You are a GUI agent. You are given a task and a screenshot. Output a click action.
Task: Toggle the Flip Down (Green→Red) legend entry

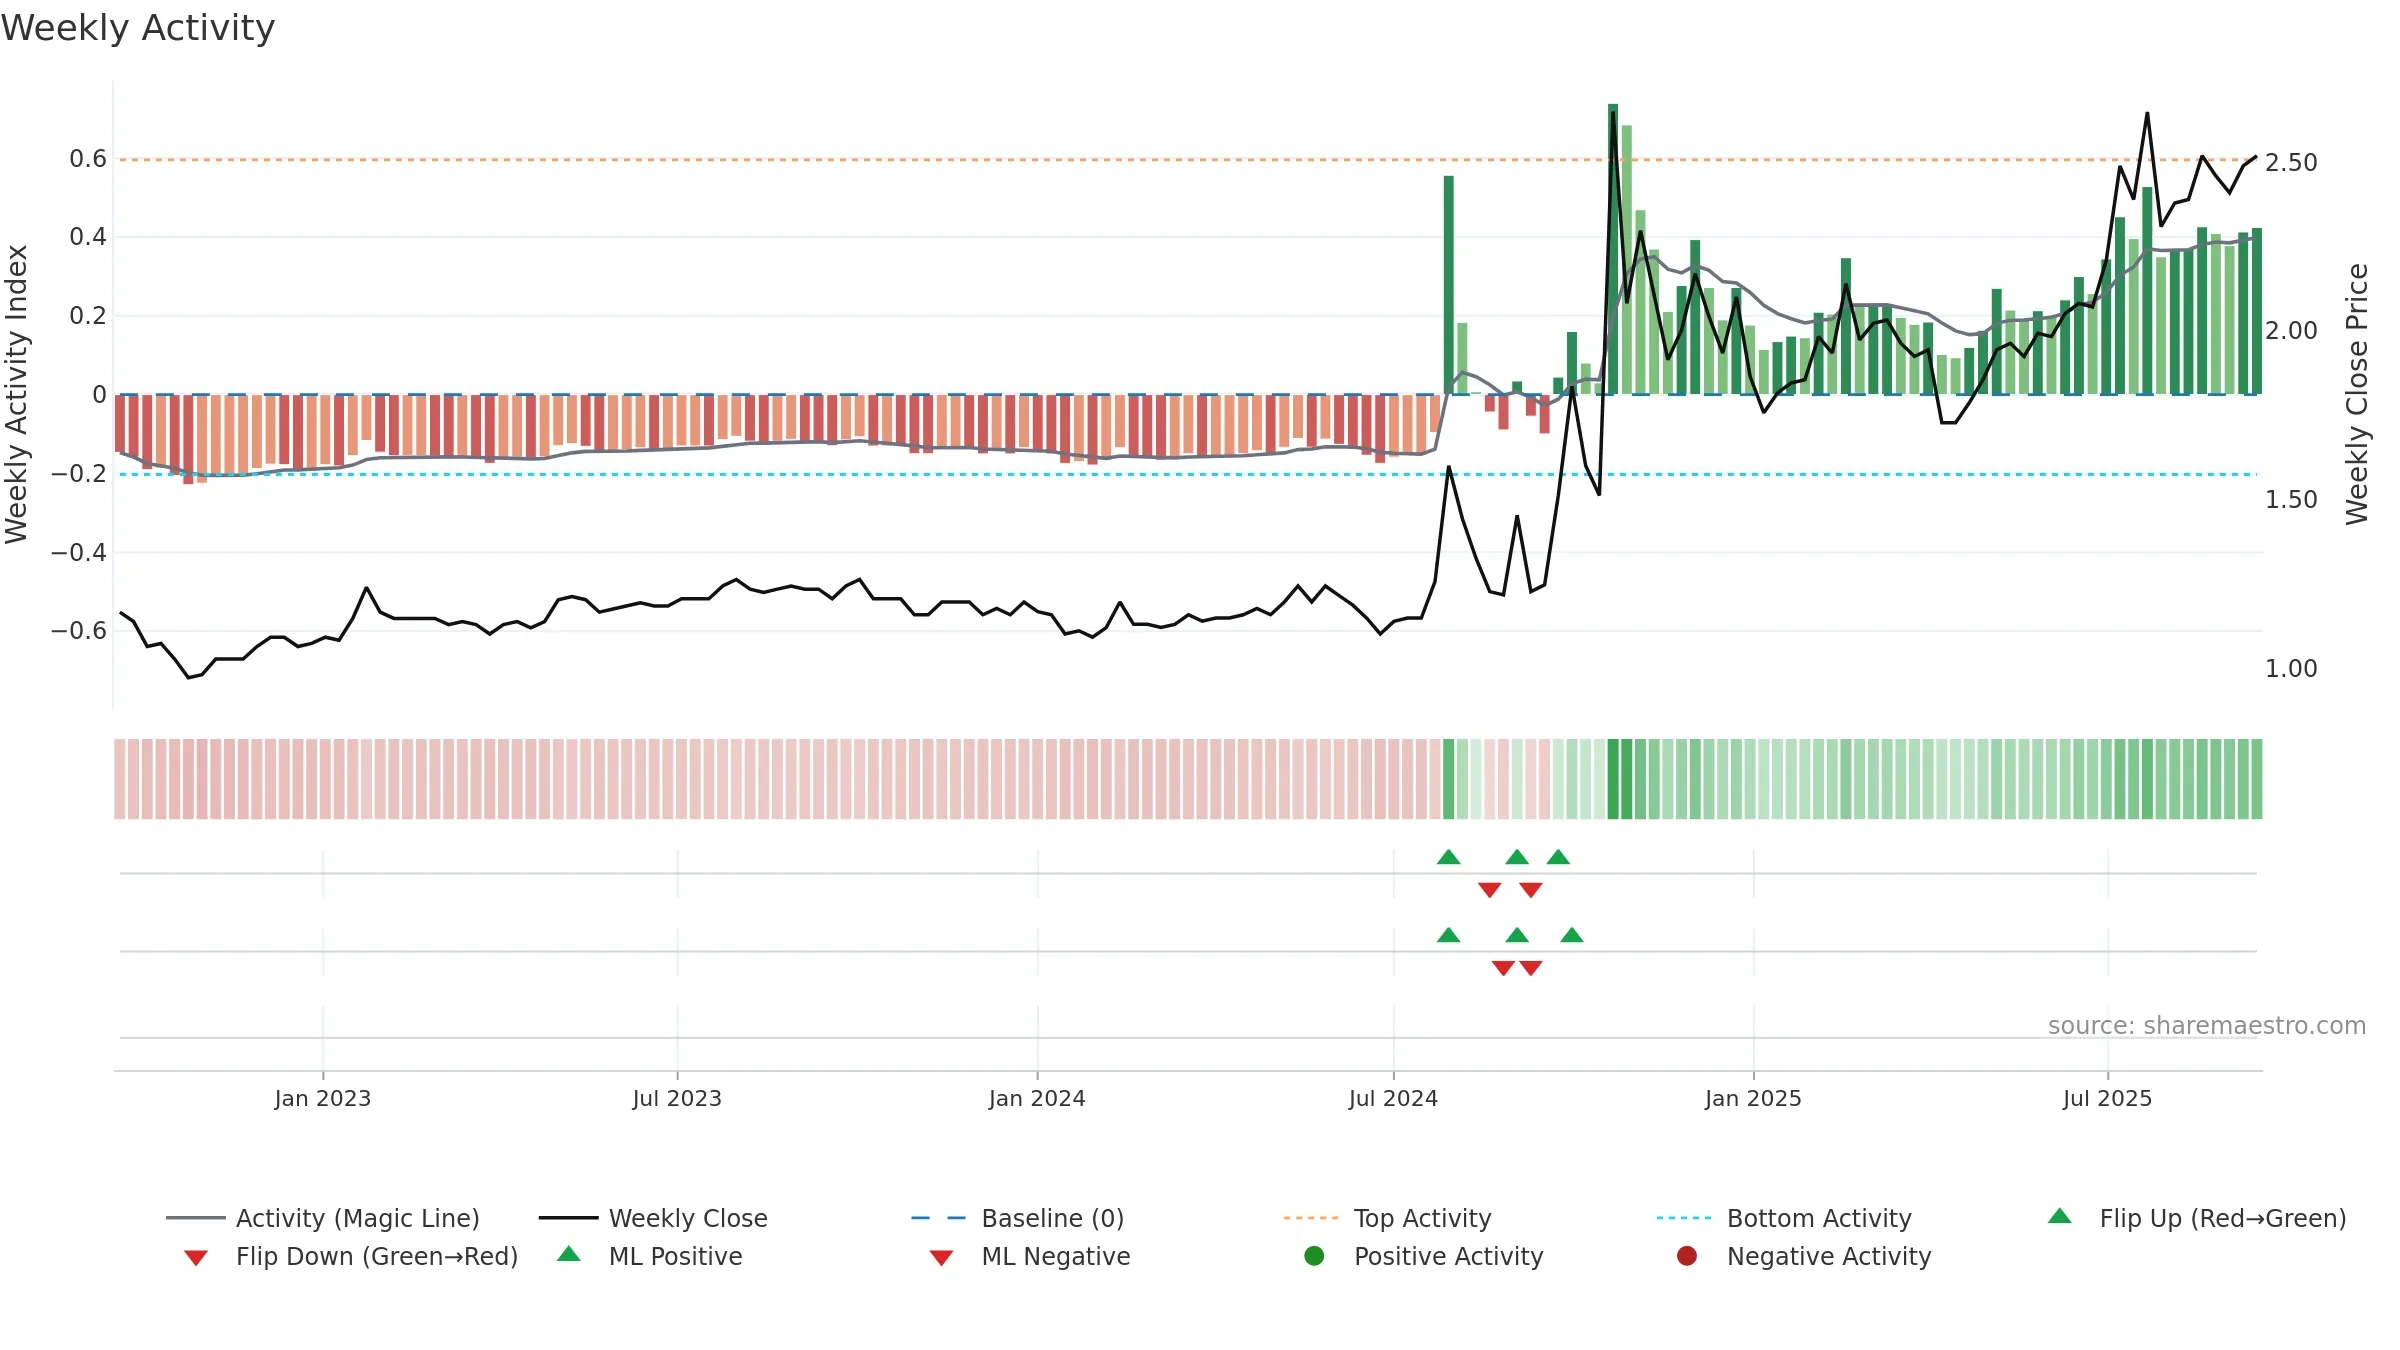click(x=351, y=1256)
